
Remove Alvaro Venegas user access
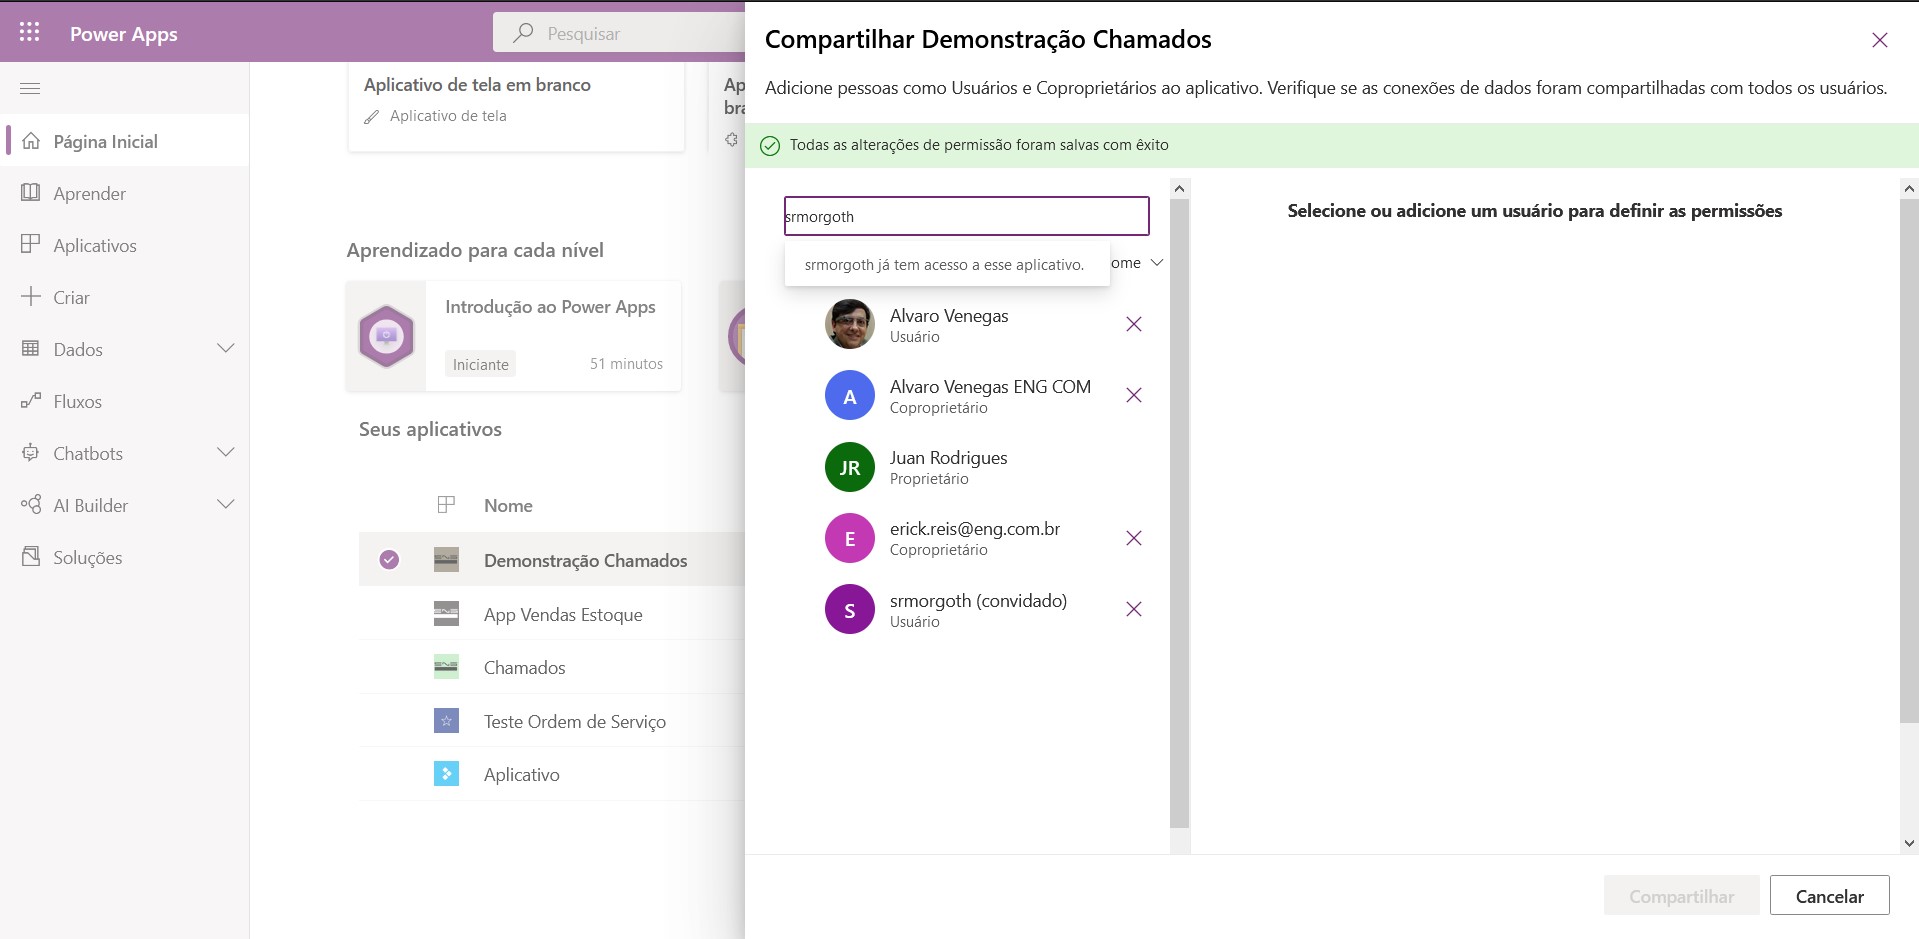(1134, 324)
